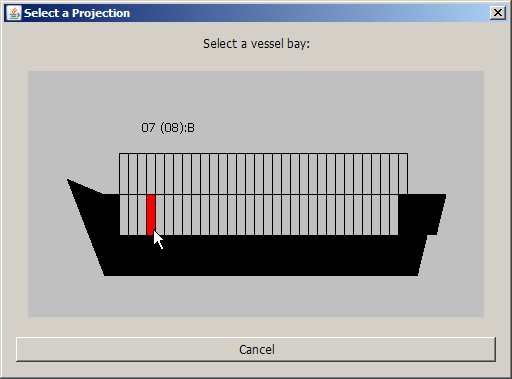Select the second-to-last above-deck bay near the stern
The width and height of the screenshot is (512, 379).
(394, 174)
